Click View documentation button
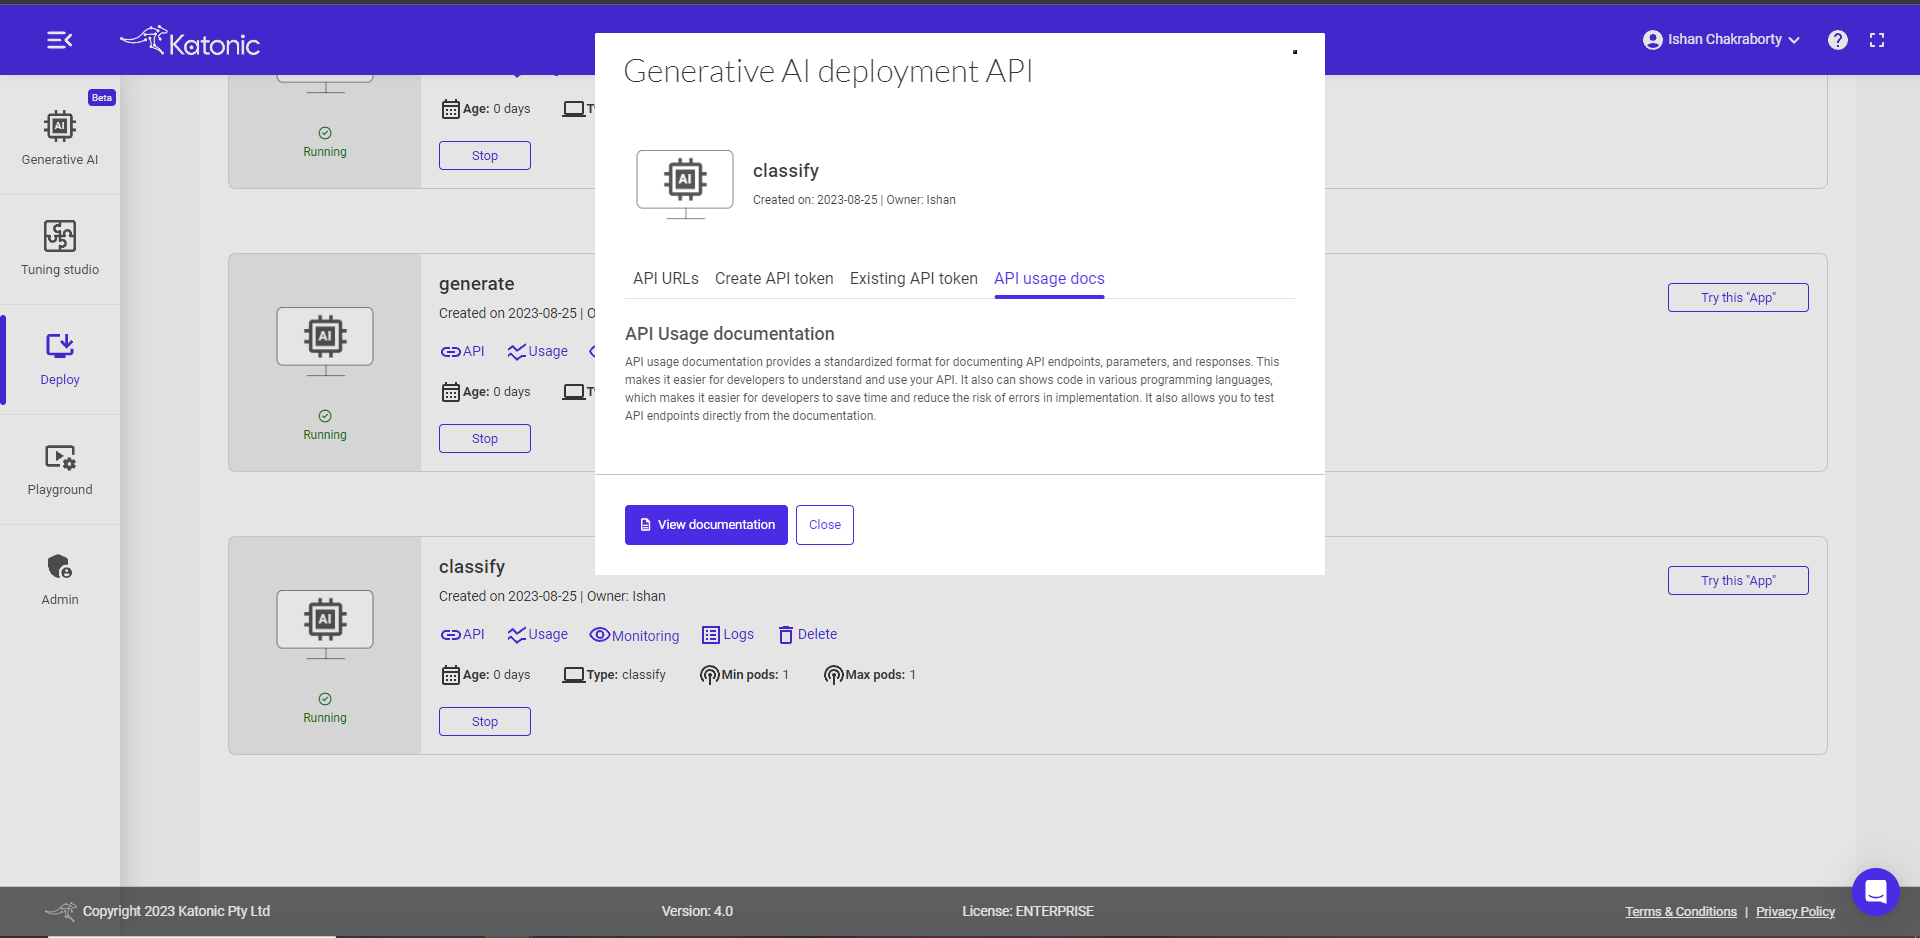Viewport: 1920px width, 938px height. coord(706,525)
